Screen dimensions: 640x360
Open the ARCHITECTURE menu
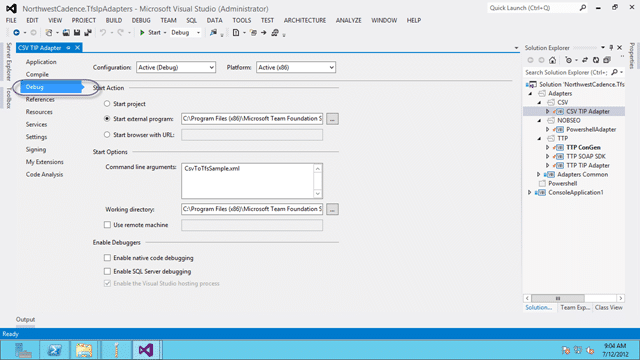click(305, 20)
